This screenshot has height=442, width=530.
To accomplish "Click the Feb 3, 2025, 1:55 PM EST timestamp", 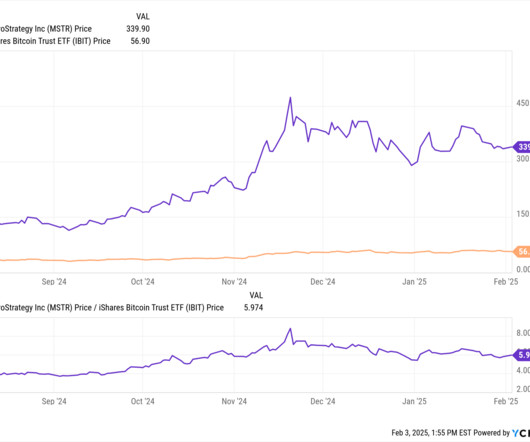I will [x=431, y=433].
